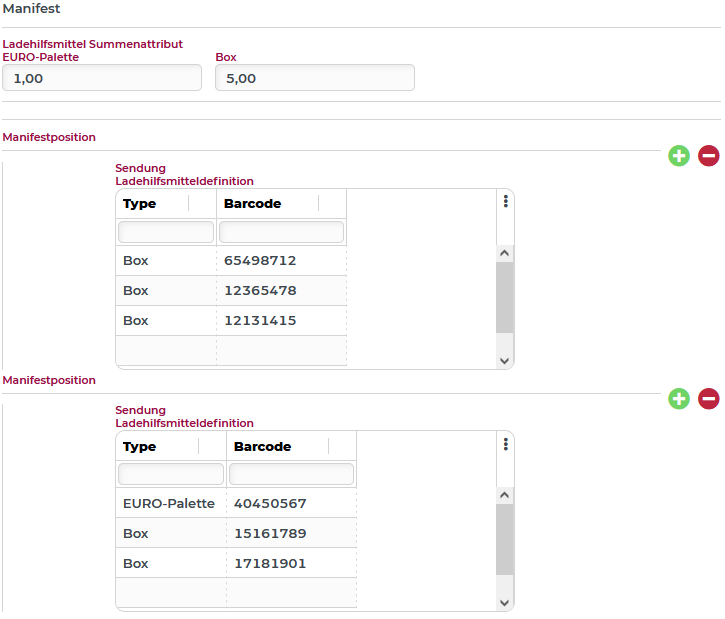Open three-dot menu of second table
725x619 pixels.
506,444
